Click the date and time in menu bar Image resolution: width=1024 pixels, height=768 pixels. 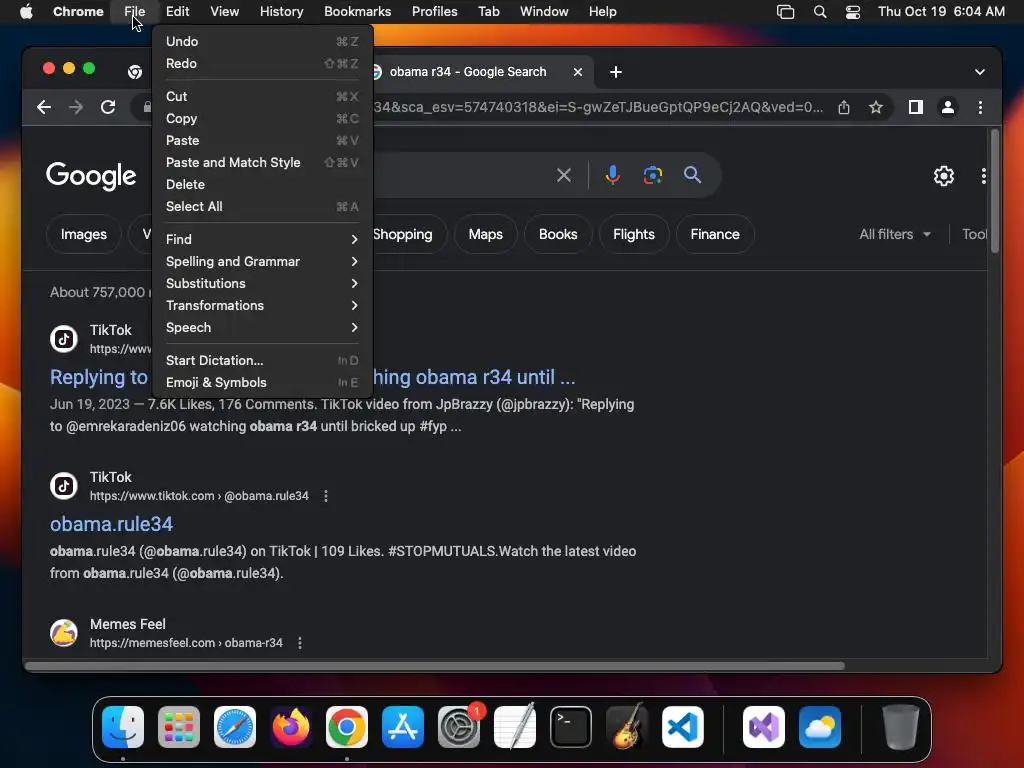[x=941, y=12]
